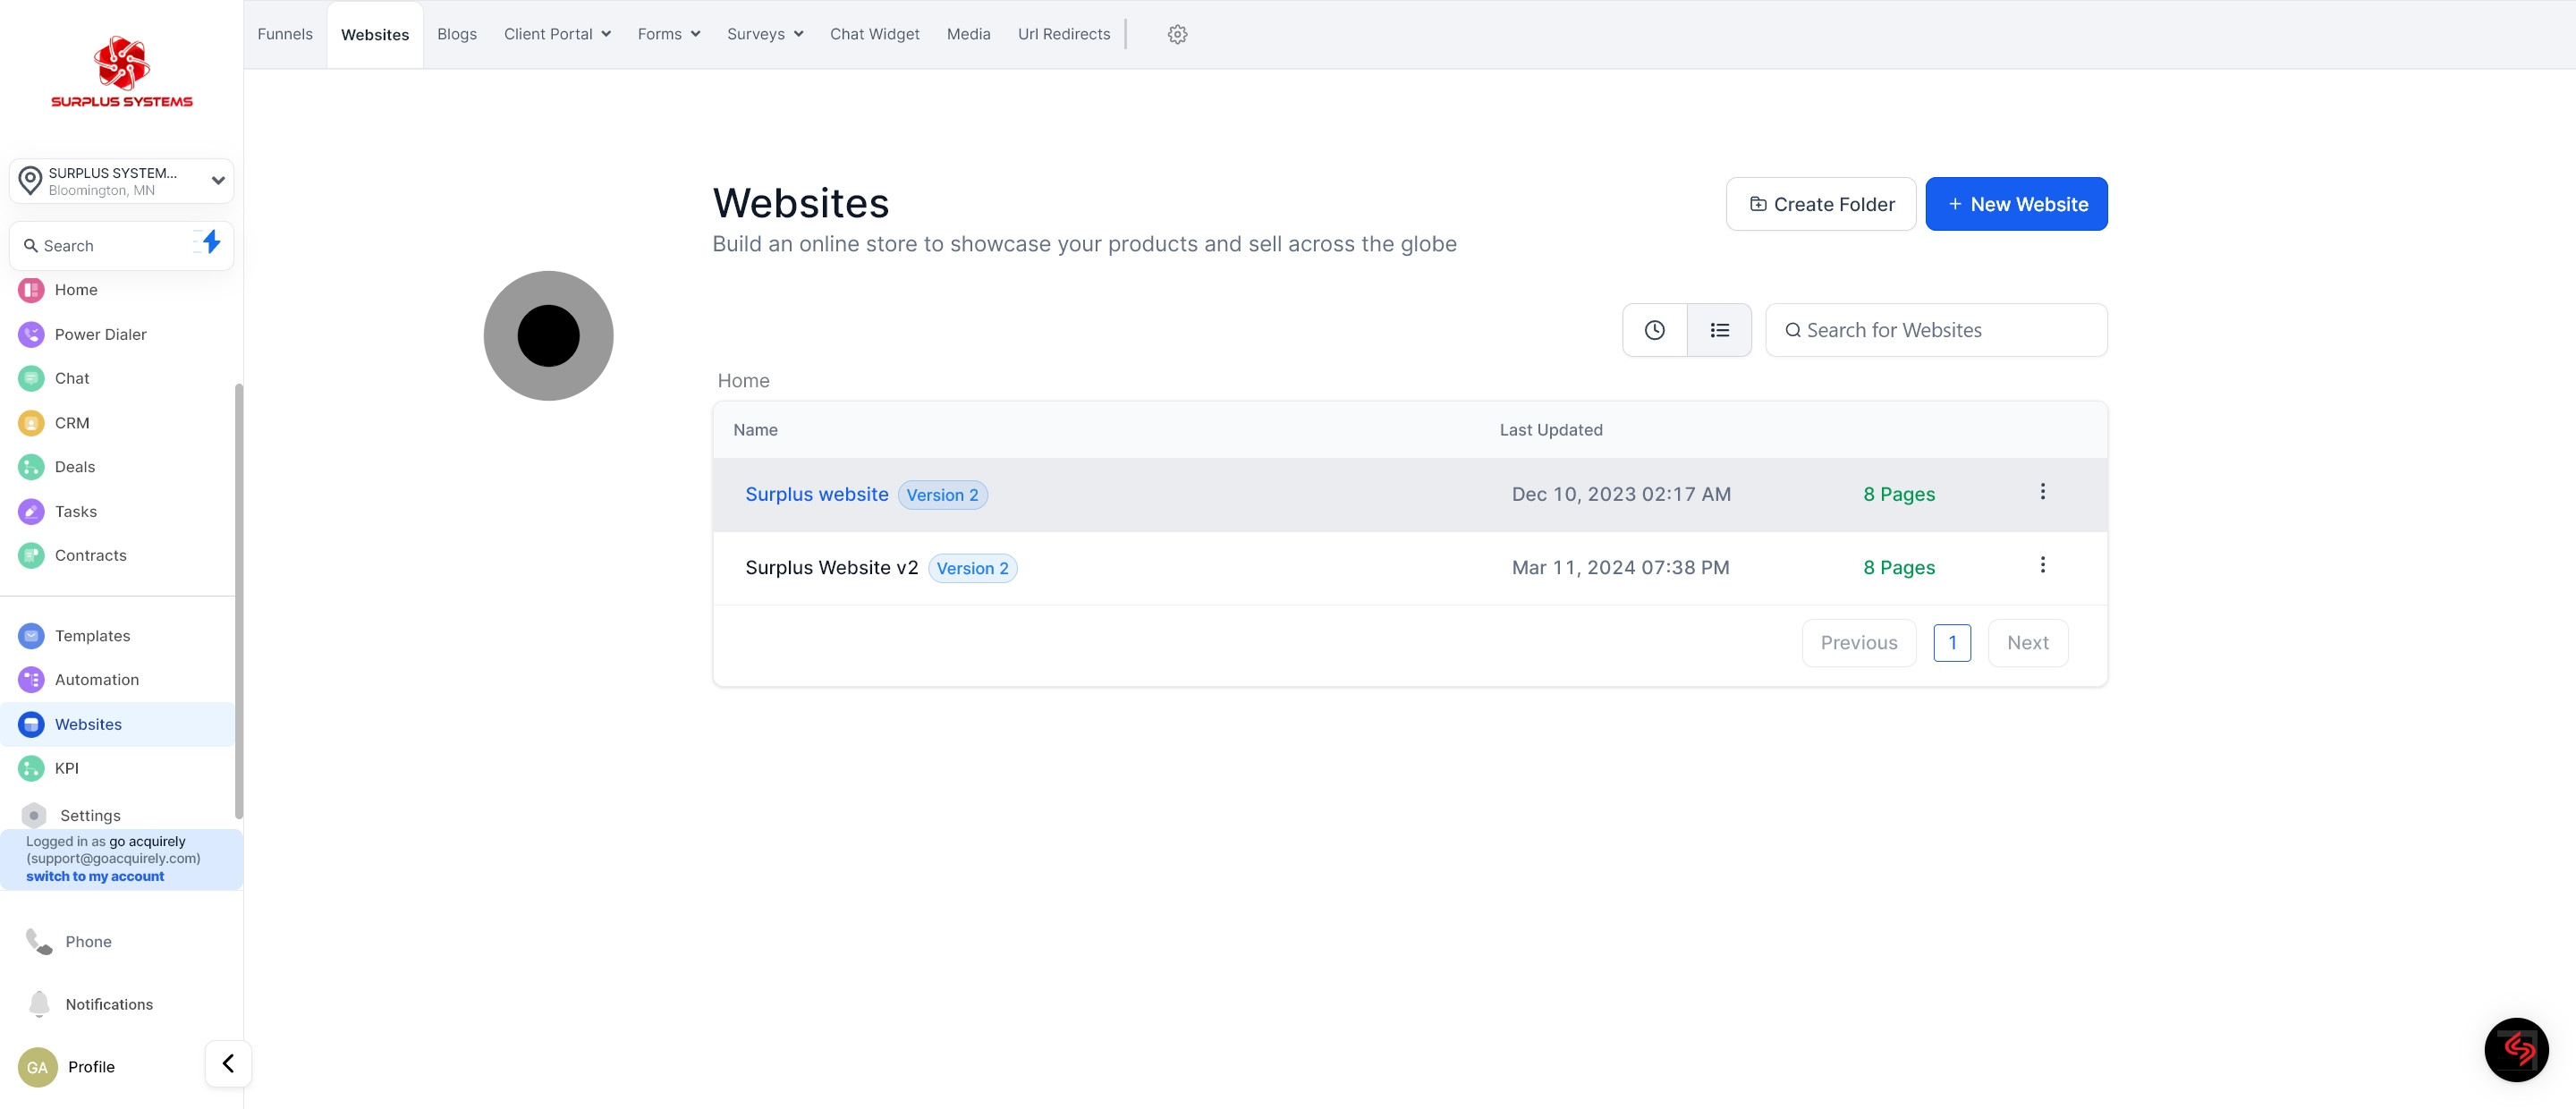Open the three-dot menu for Surplus website
The width and height of the screenshot is (2576, 1109).
pos(2043,491)
